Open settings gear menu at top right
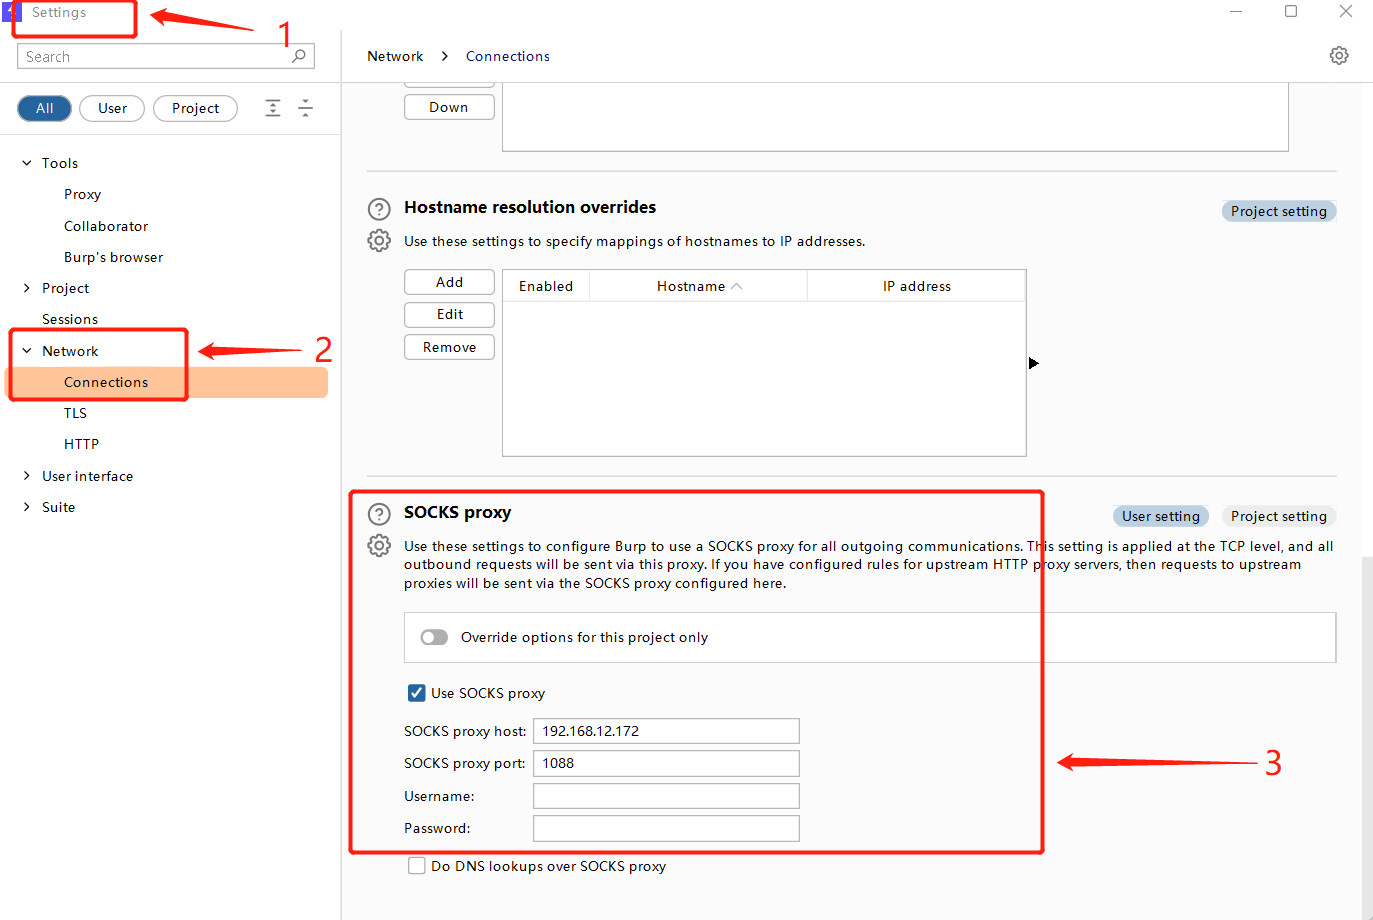This screenshot has height=920, width=1373. point(1339,56)
